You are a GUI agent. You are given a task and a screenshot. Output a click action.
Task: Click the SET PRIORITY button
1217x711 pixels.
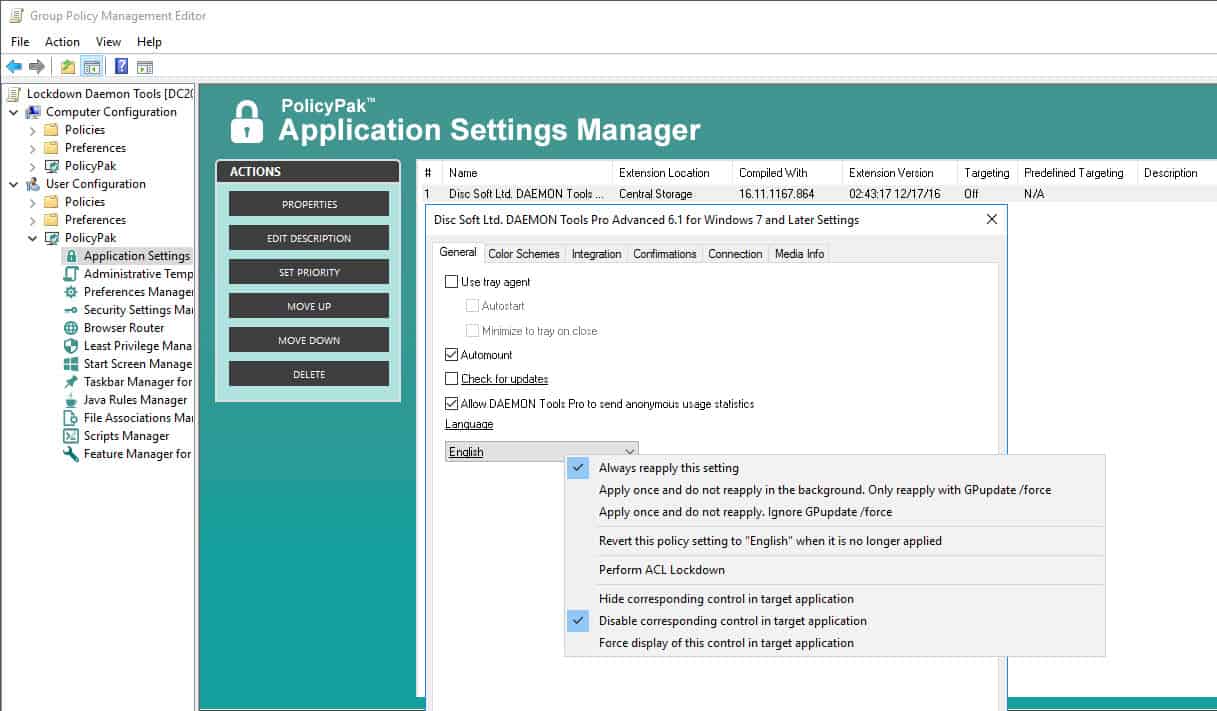309,272
